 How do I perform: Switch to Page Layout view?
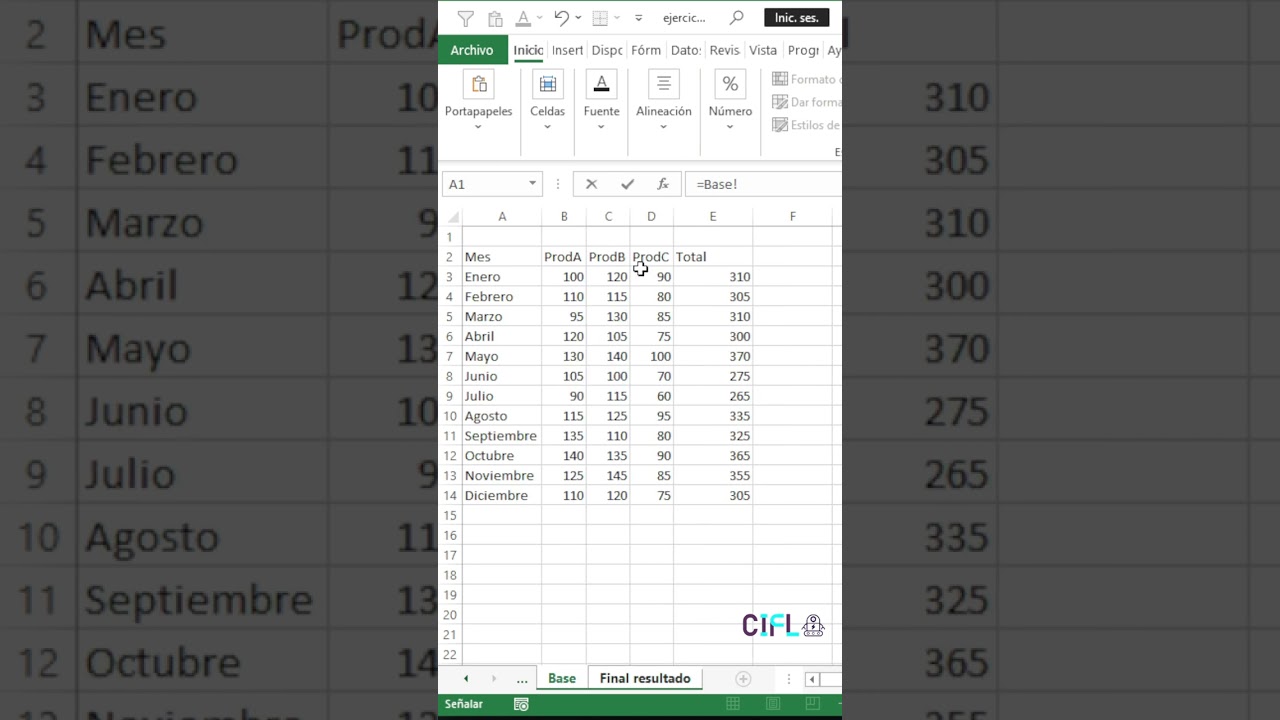click(x=773, y=704)
